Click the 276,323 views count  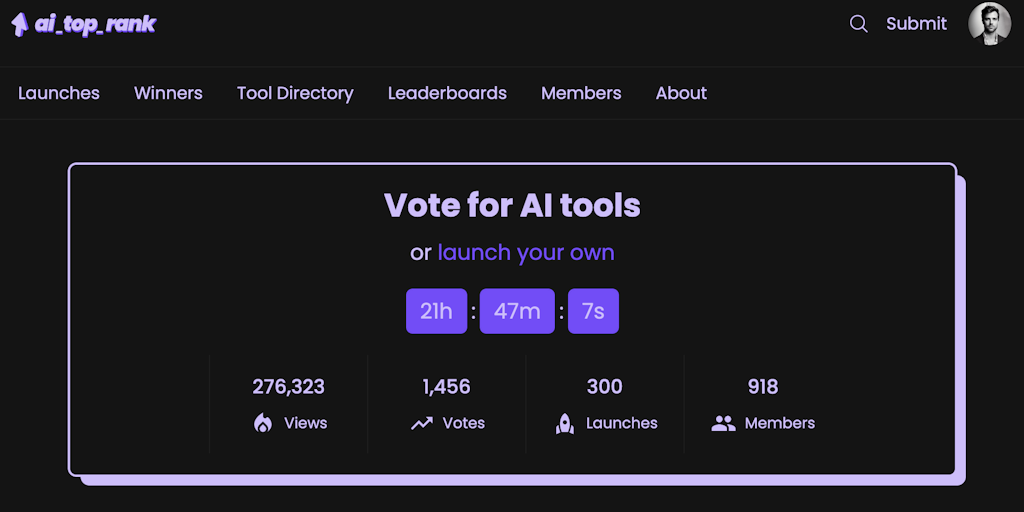(289, 387)
